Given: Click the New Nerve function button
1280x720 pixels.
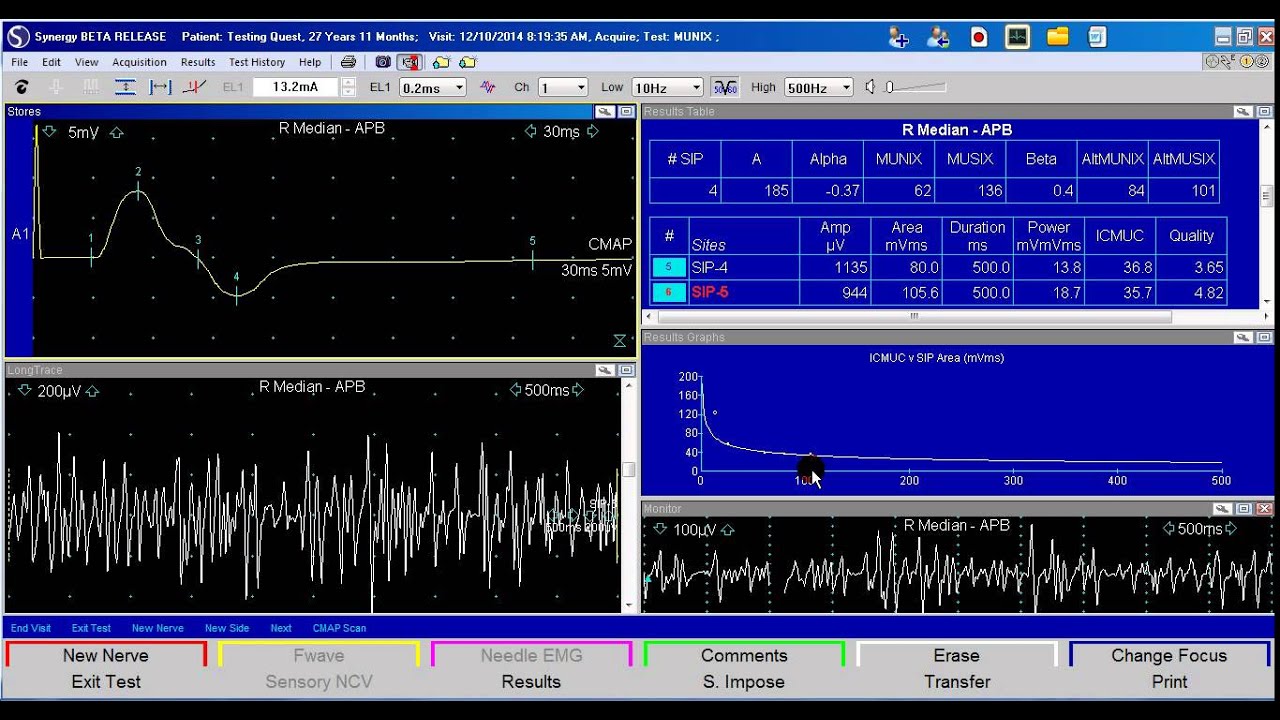Looking at the screenshot, I should 105,656.
